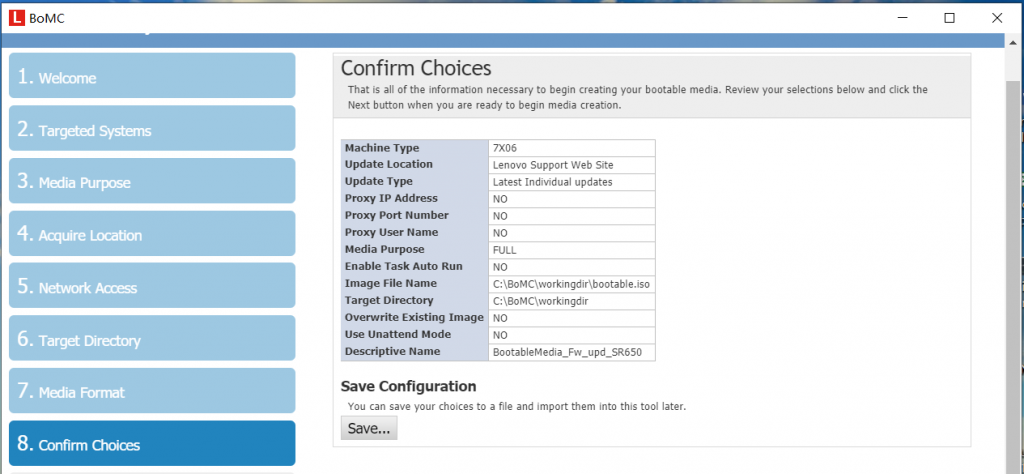Click the Proxy IP Address label

pos(391,198)
